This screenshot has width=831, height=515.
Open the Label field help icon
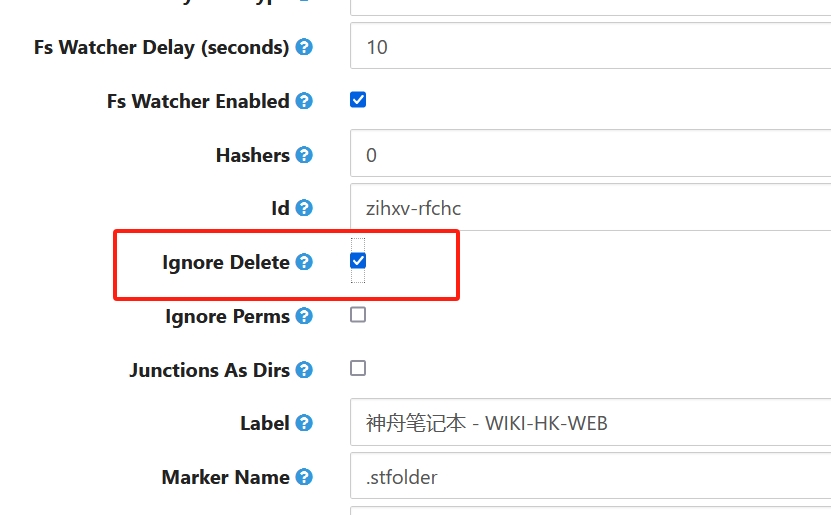[304, 423]
